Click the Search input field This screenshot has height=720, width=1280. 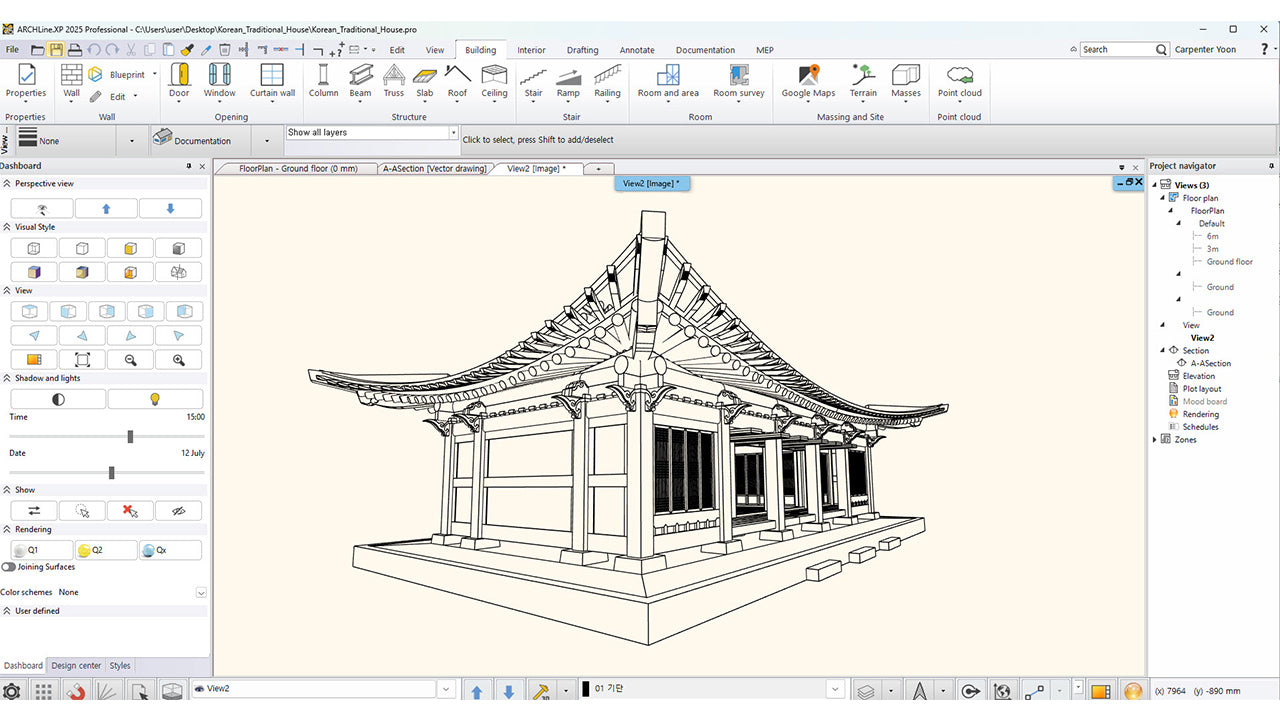tap(1117, 49)
